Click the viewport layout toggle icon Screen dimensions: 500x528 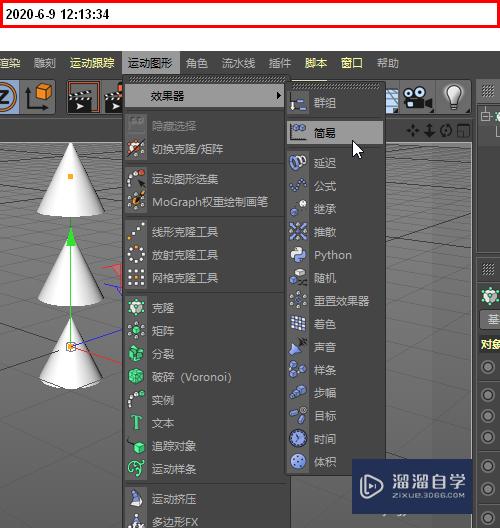[x=463, y=130]
